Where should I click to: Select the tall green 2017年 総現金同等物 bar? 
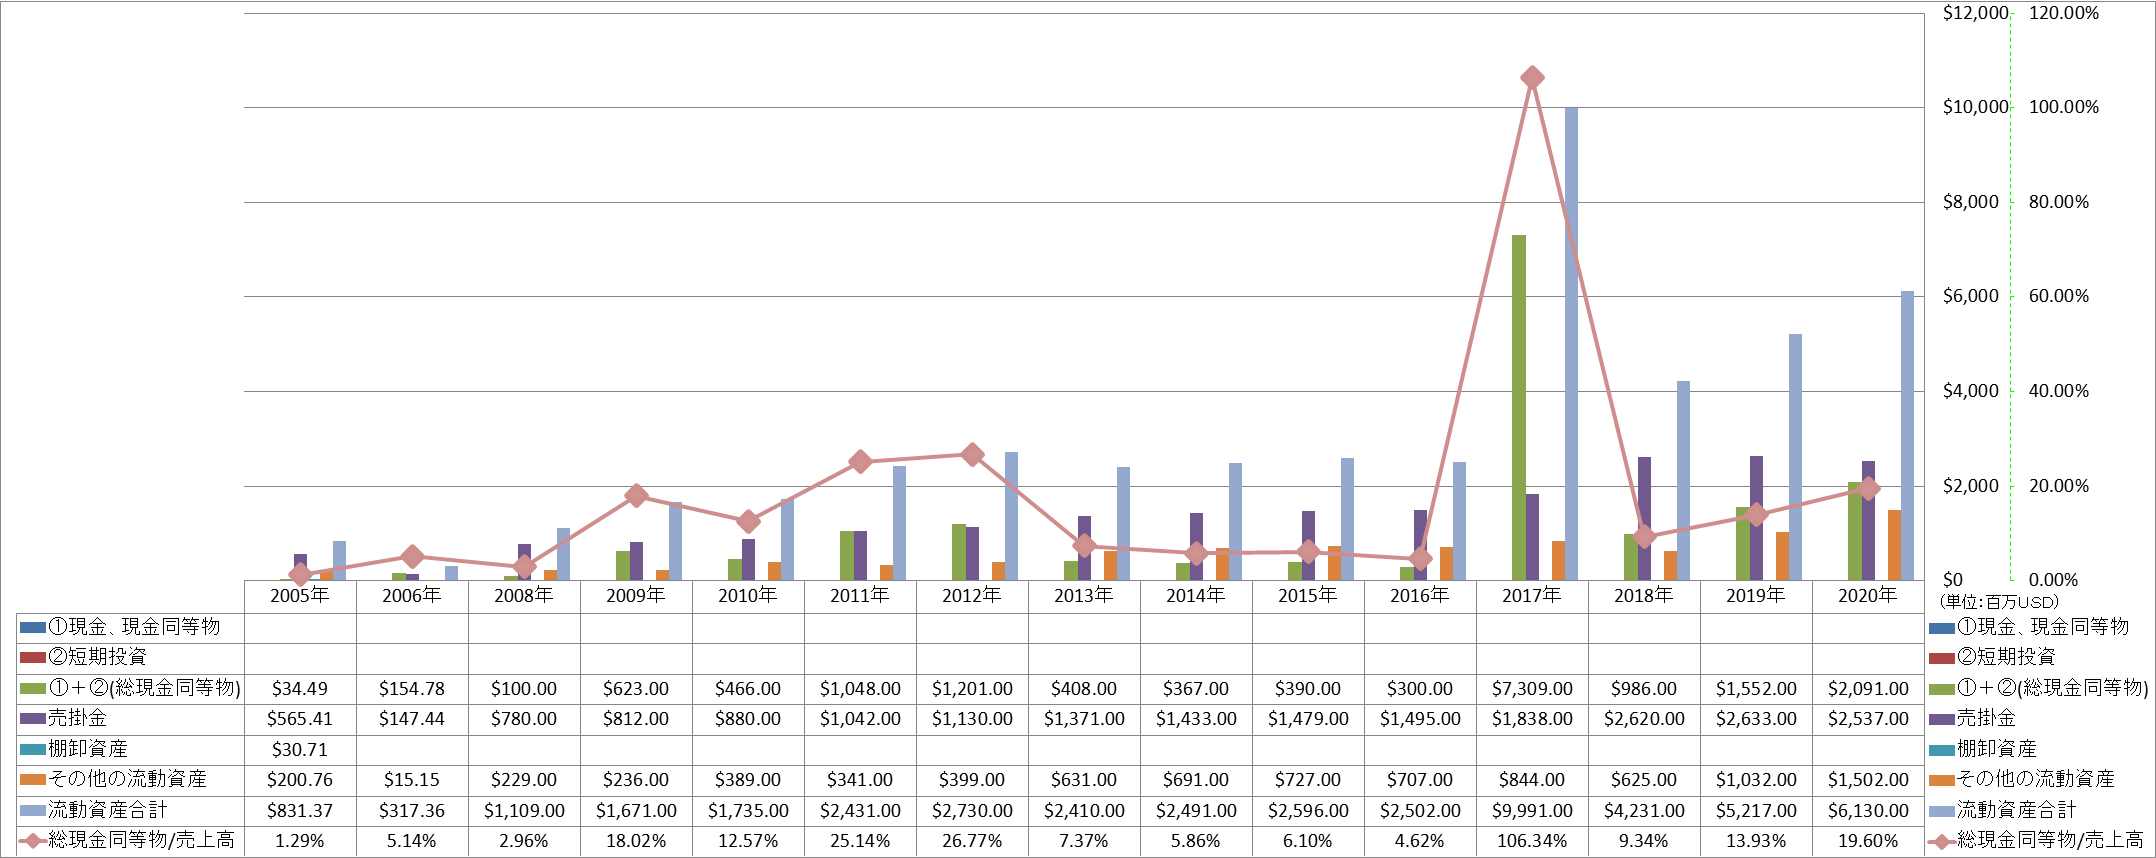click(x=1518, y=408)
